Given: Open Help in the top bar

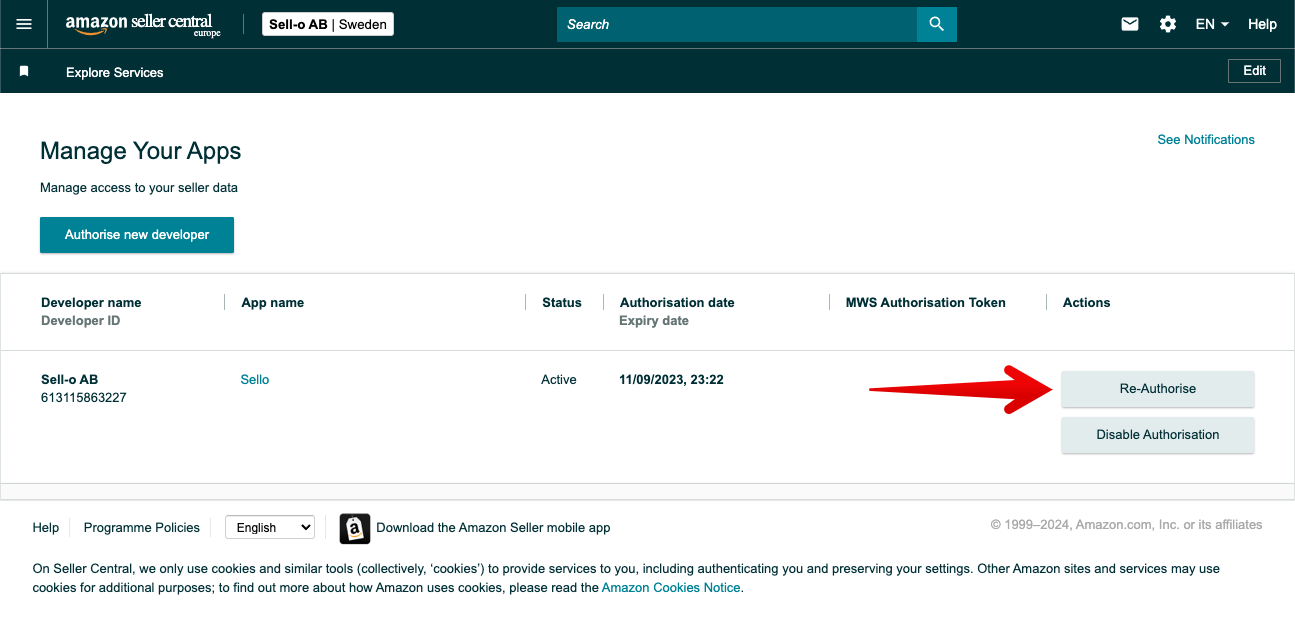Looking at the screenshot, I should (1262, 24).
